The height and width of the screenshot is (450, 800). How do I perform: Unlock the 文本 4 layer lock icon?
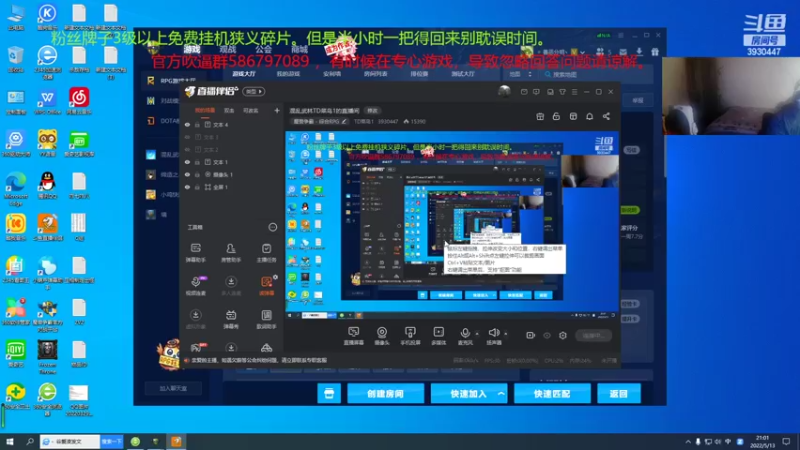pyautogui.click(x=197, y=124)
